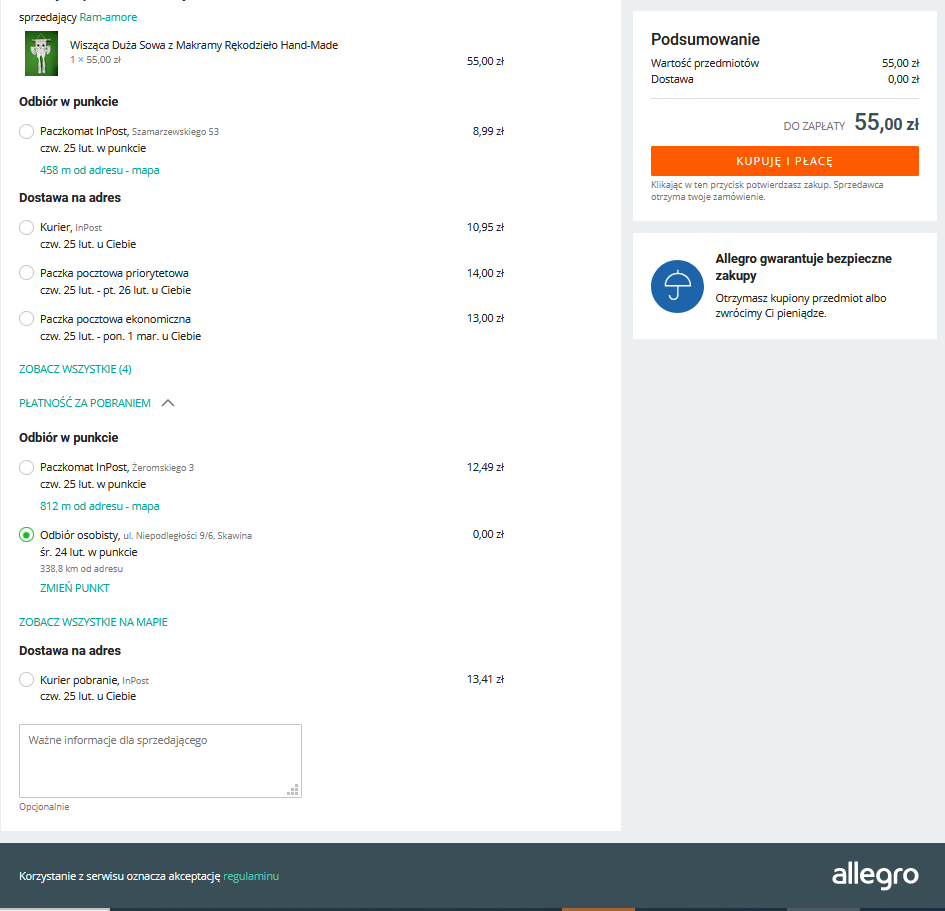Click the Wartość przedmiotów summary label
Screen dimensions: 945x911
click(x=705, y=63)
